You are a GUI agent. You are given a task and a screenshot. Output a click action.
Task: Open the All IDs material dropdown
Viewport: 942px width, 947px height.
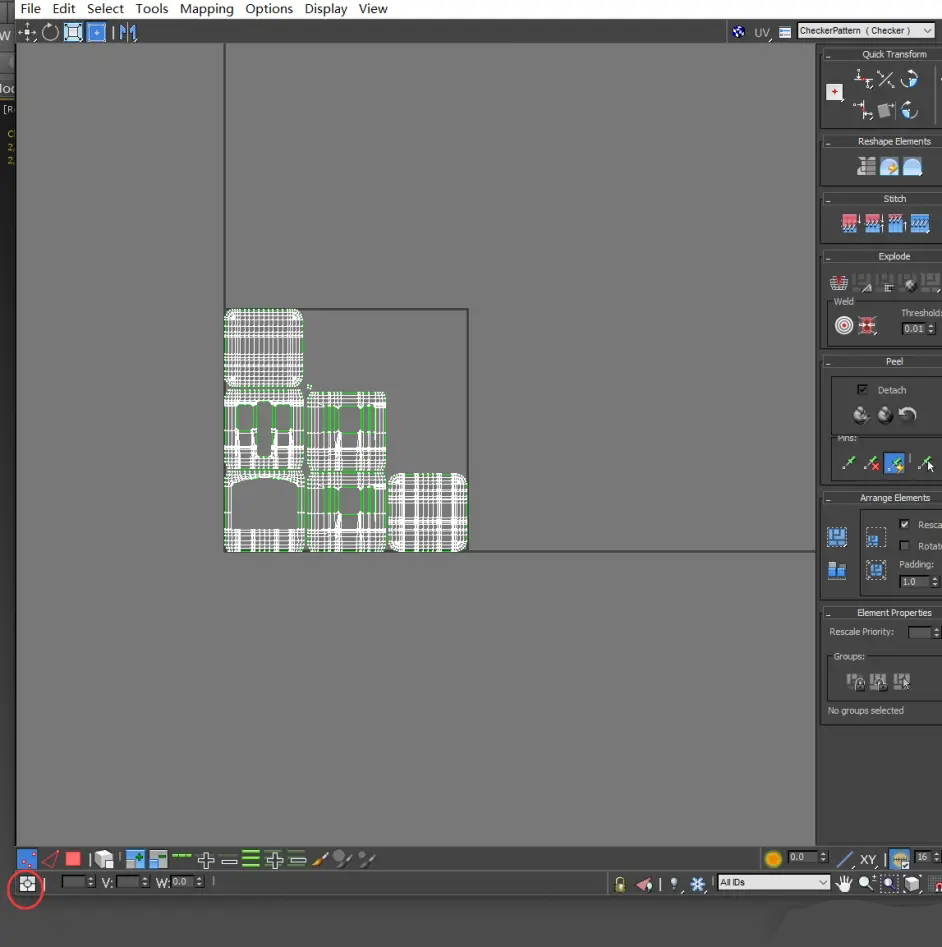pyautogui.click(x=774, y=883)
